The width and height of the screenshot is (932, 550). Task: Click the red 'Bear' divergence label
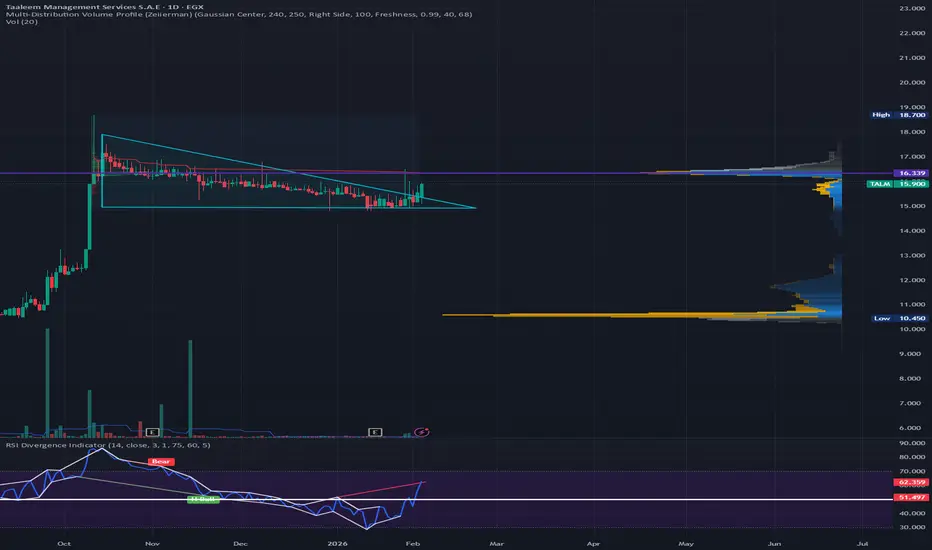(161, 461)
